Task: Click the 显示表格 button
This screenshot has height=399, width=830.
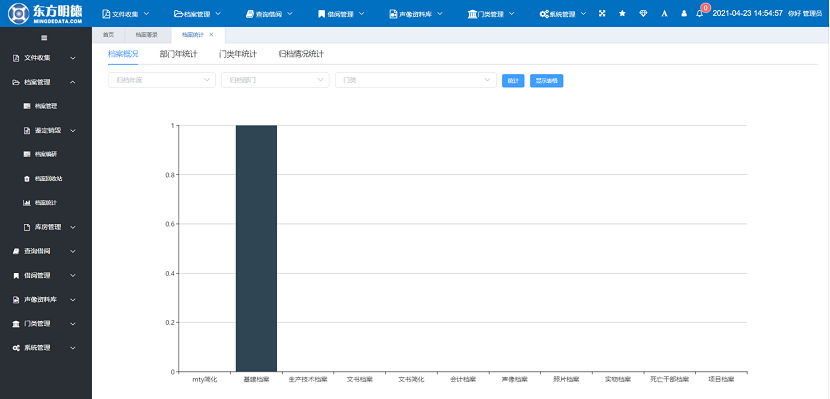Action: pyautogui.click(x=546, y=80)
